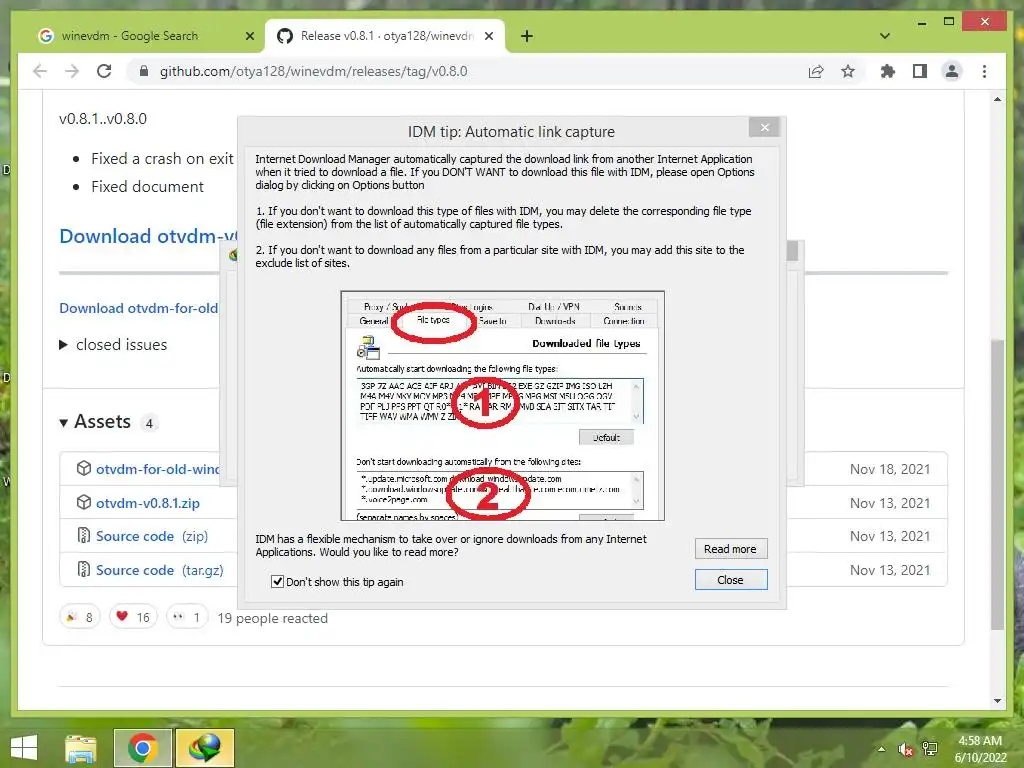Open Chrome profile avatar
The width and height of the screenshot is (1024, 768).
click(x=952, y=71)
